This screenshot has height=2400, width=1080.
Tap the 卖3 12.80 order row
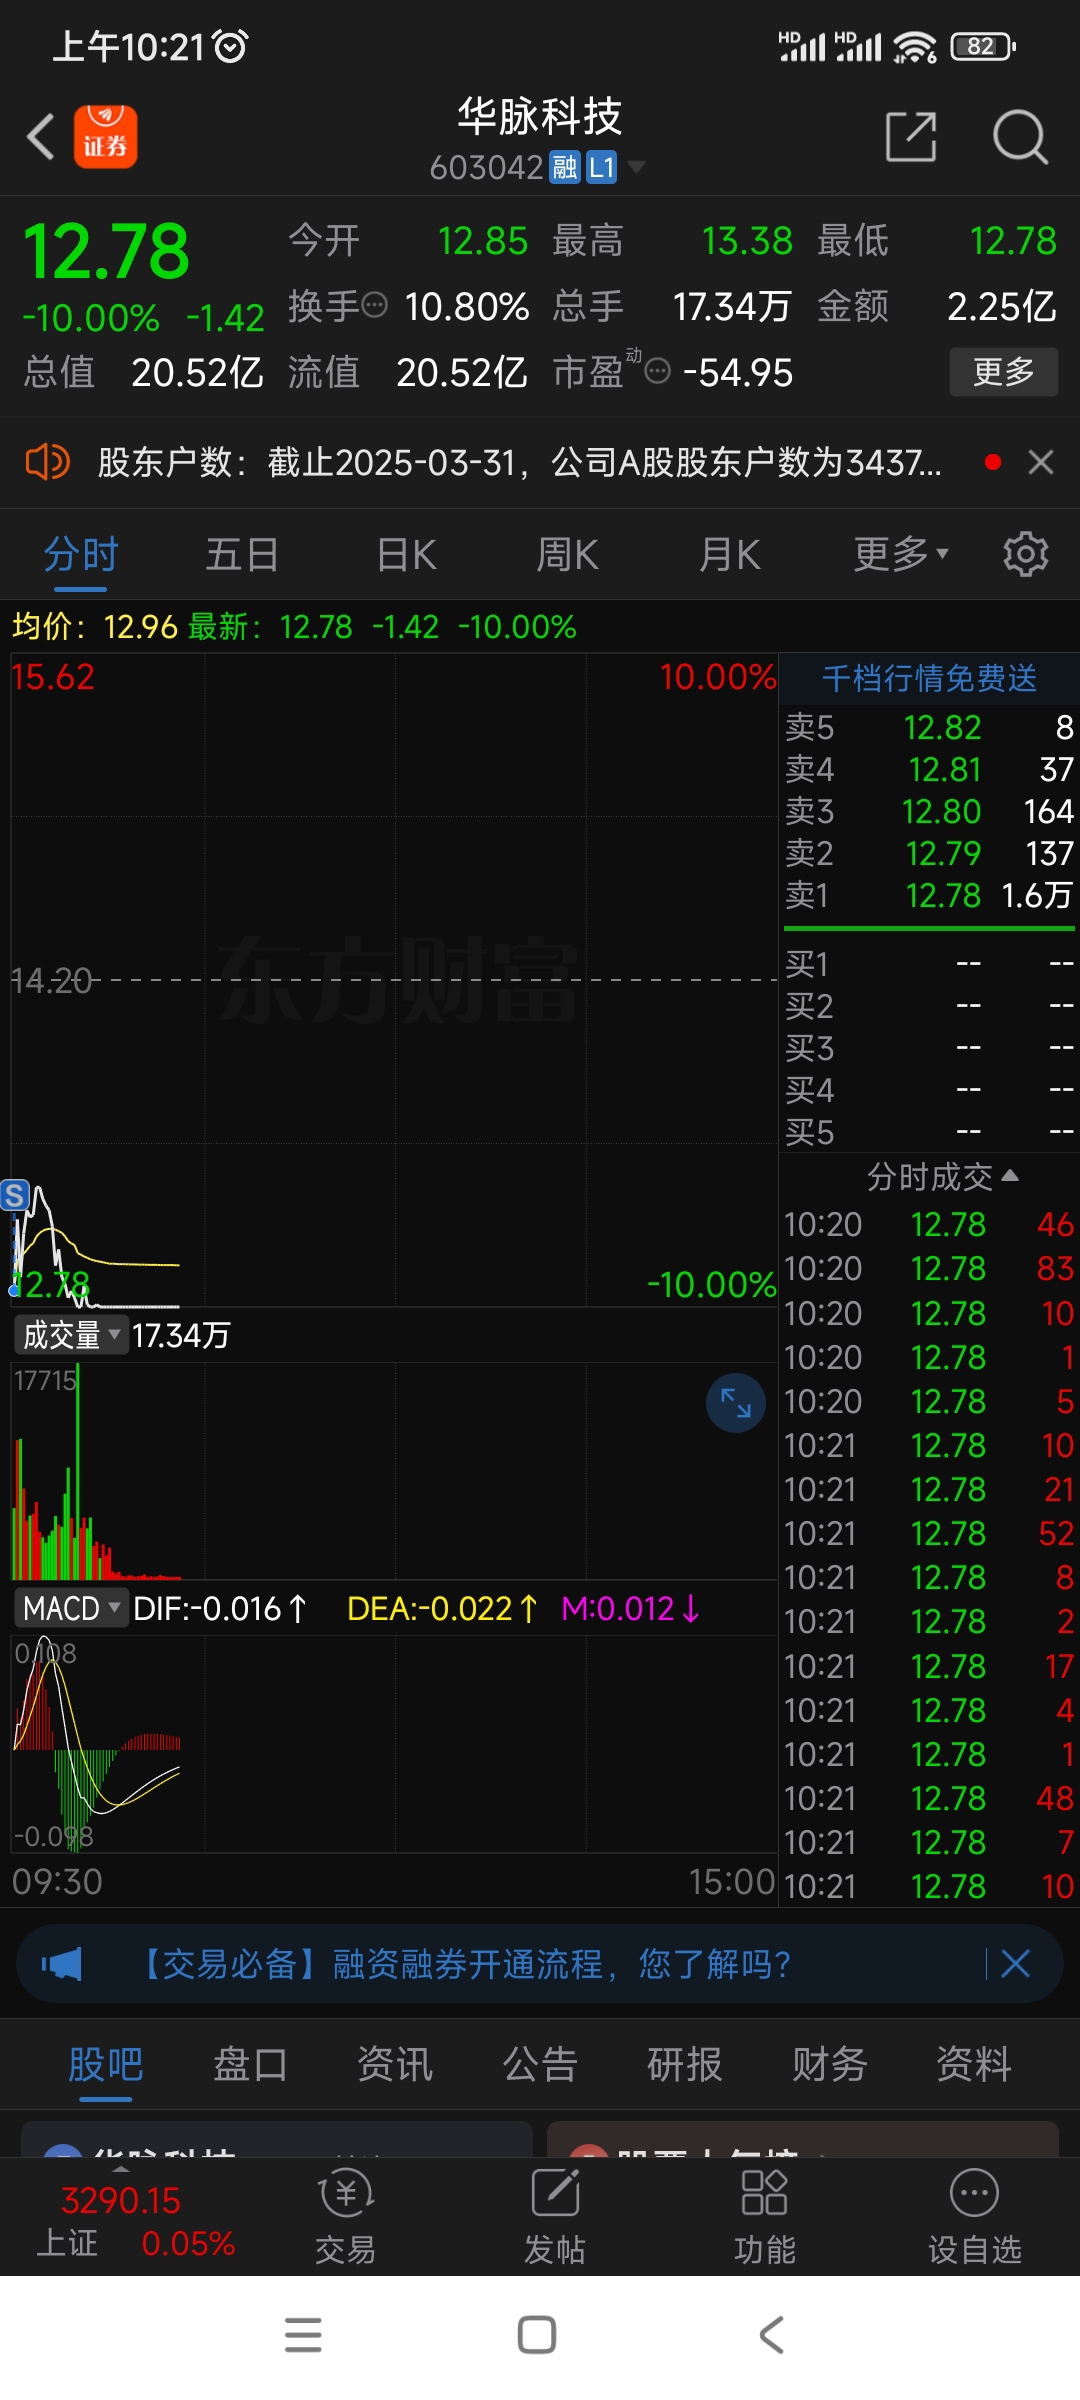click(x=929, y=811)
